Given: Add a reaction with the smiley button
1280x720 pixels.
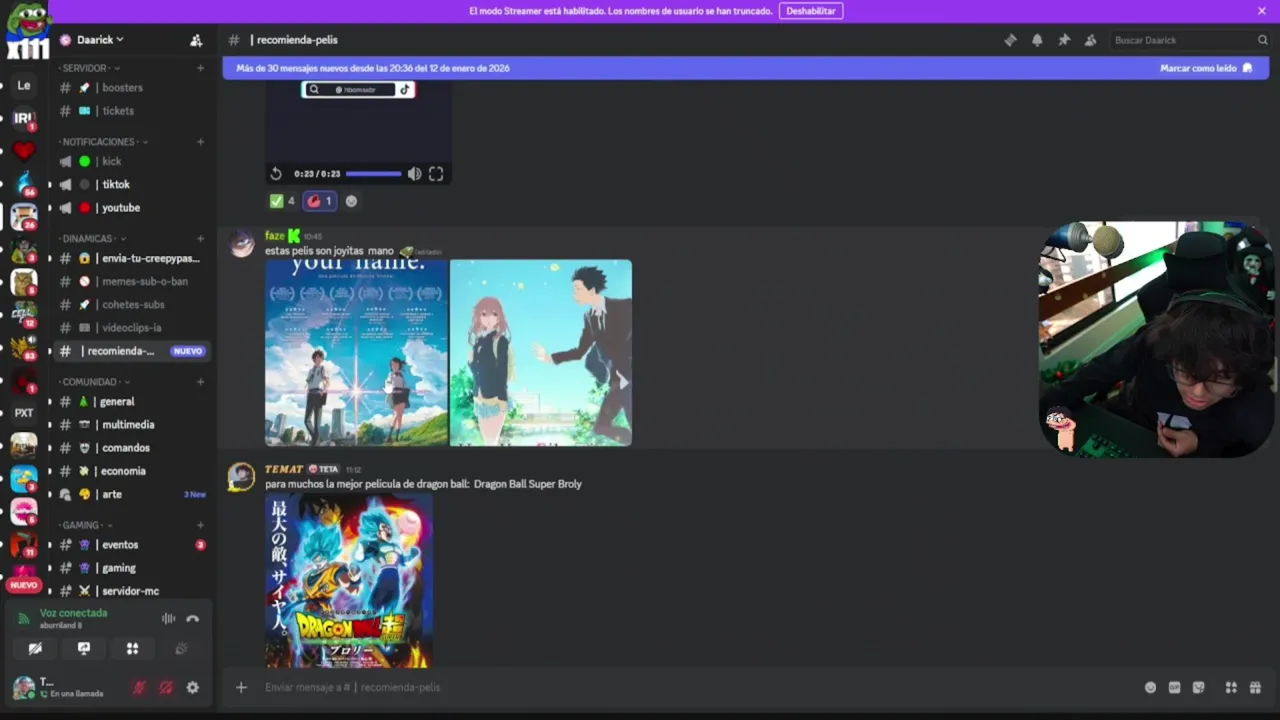Looking at the screenshot, I should click(351, 201).
